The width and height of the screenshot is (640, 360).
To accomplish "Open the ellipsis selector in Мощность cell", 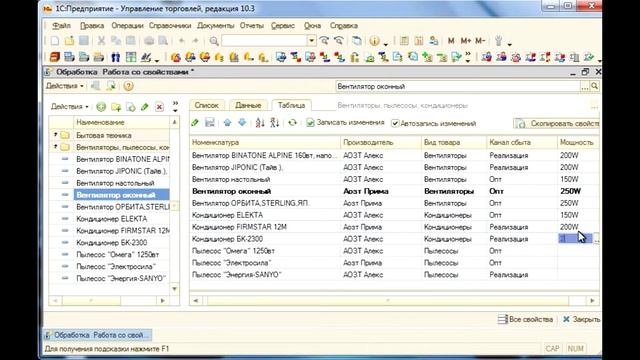I will point(596,239).
